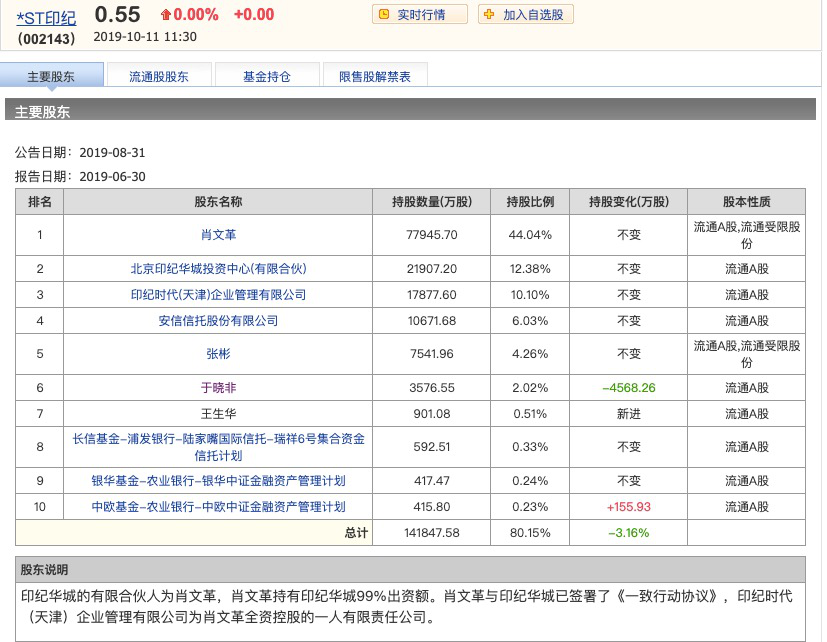
Task: Click the 加入自选股 button label
Action: tap(533, 15)
